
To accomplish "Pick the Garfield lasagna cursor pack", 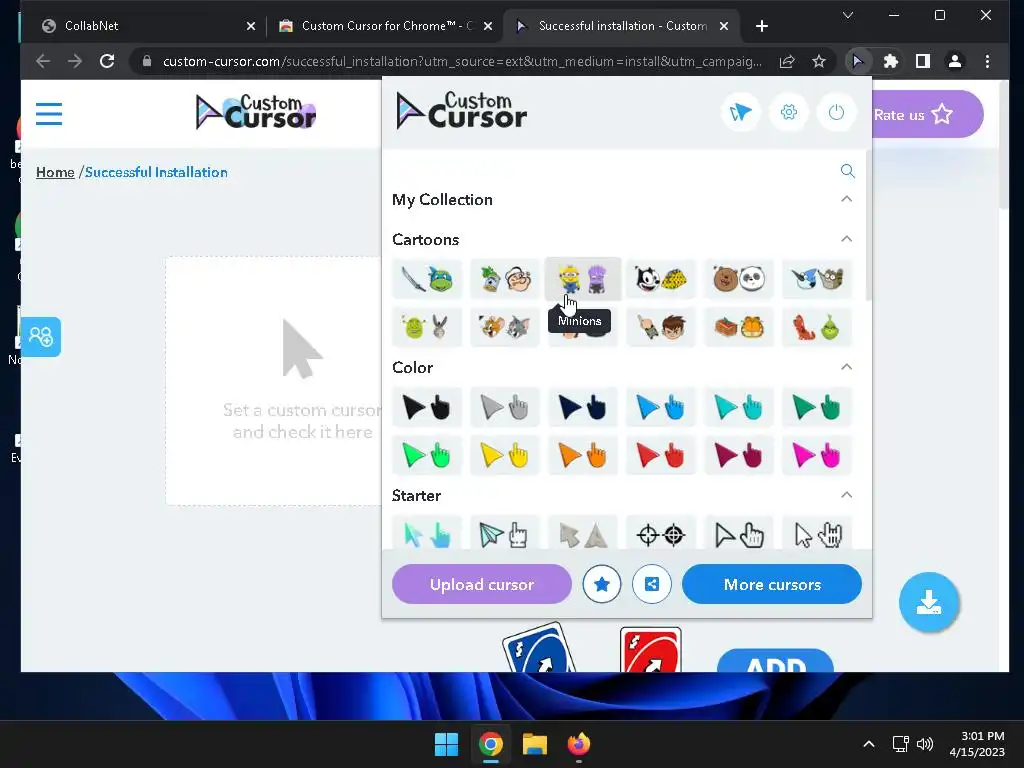I will point(739,327).
